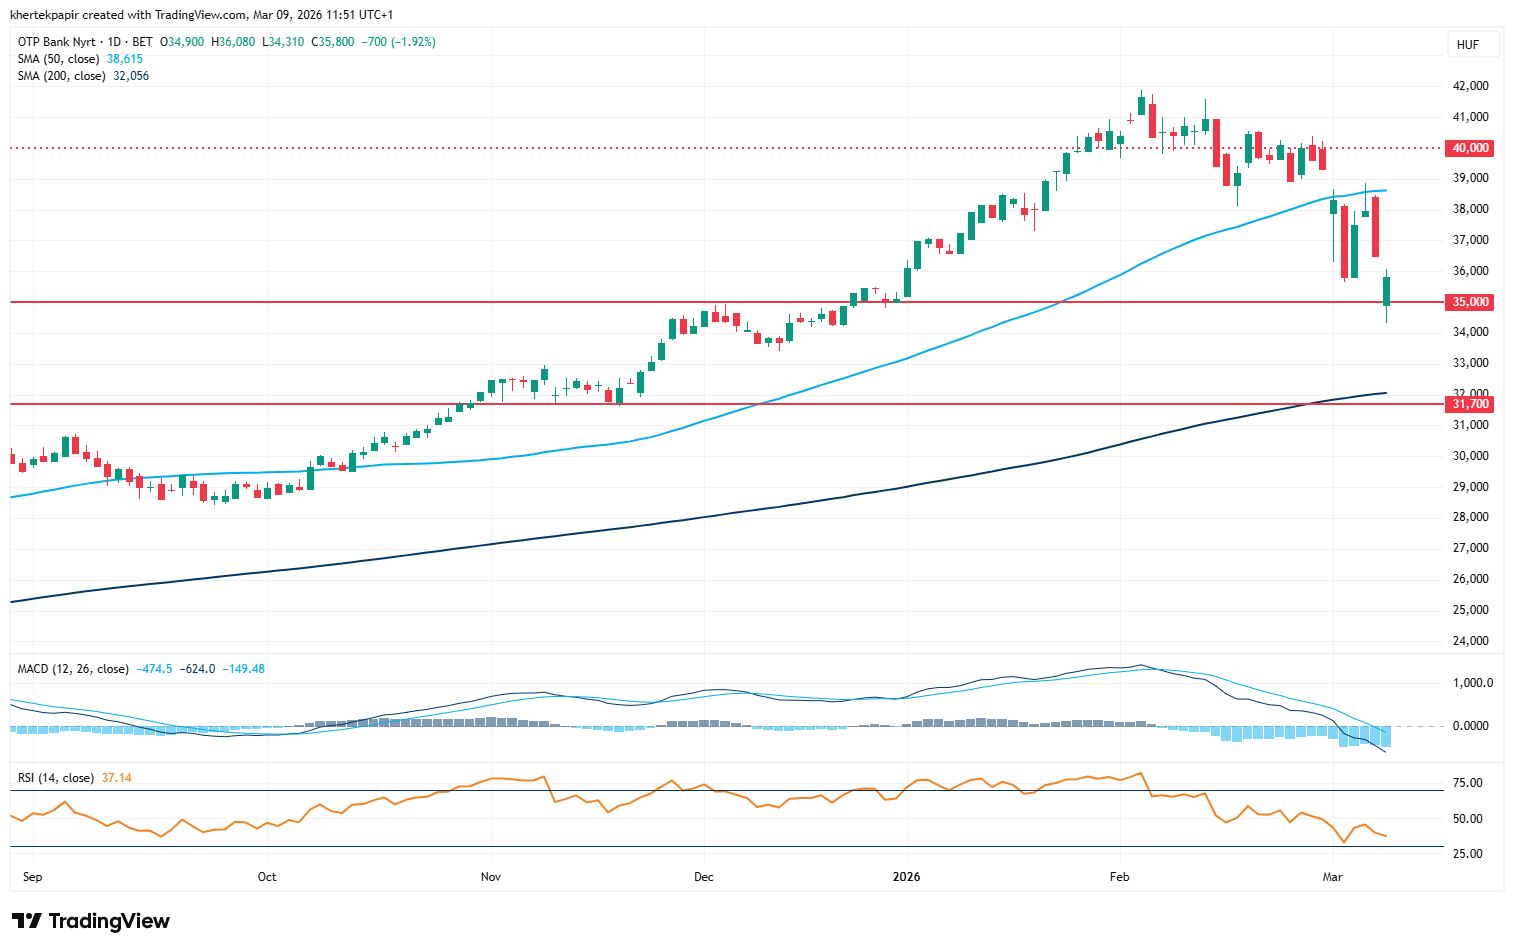Open the HUF currency selector
Image resolution: width=1514 pixels, height=951 pixels.
coord(1467,45)
